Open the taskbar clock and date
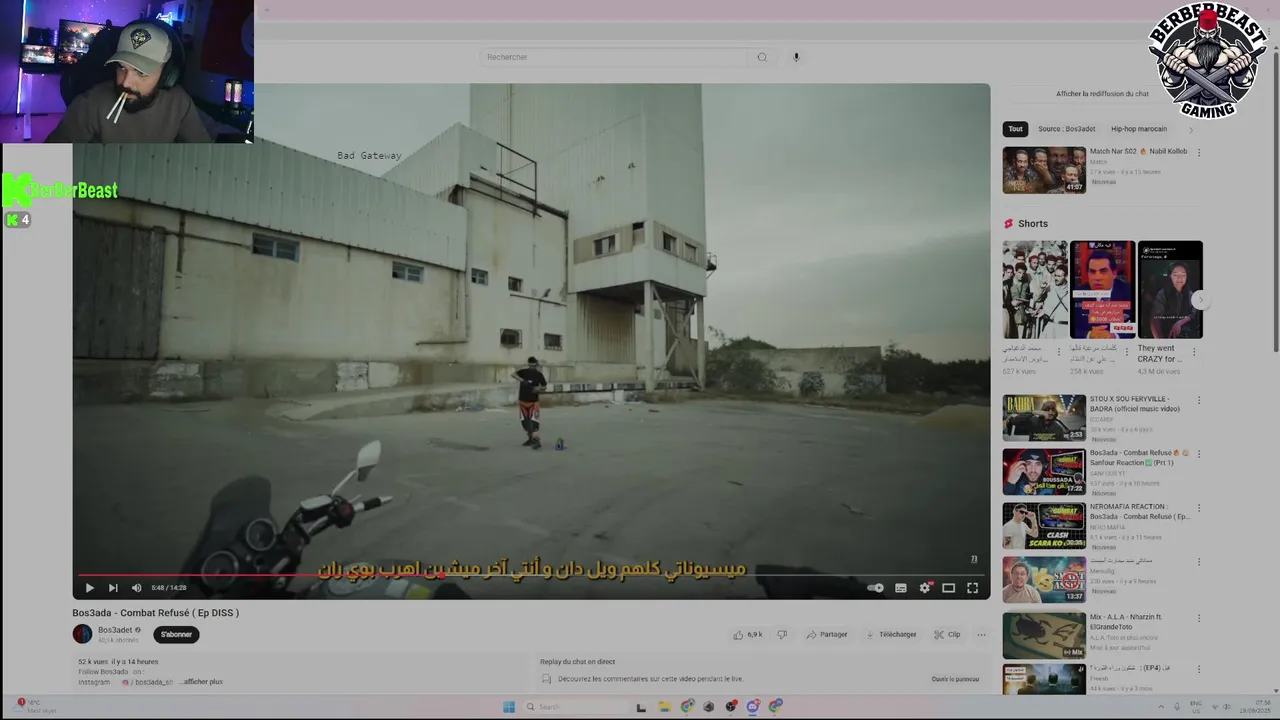Screen dimensions: 1280x720 (1254, 707)
